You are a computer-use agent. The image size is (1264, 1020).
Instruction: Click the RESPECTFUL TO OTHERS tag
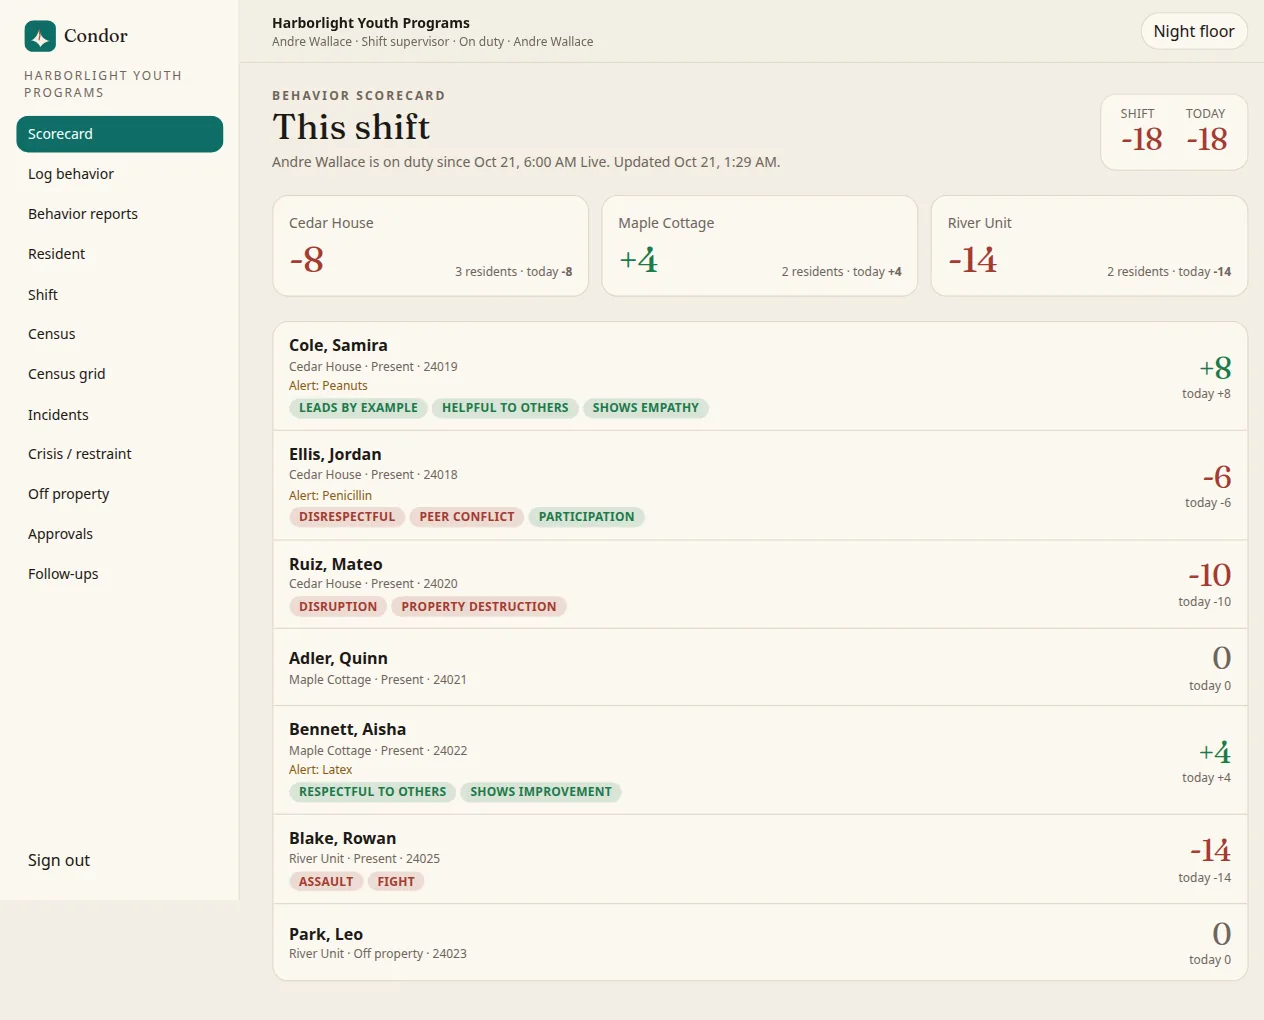(x=373, y=792)
